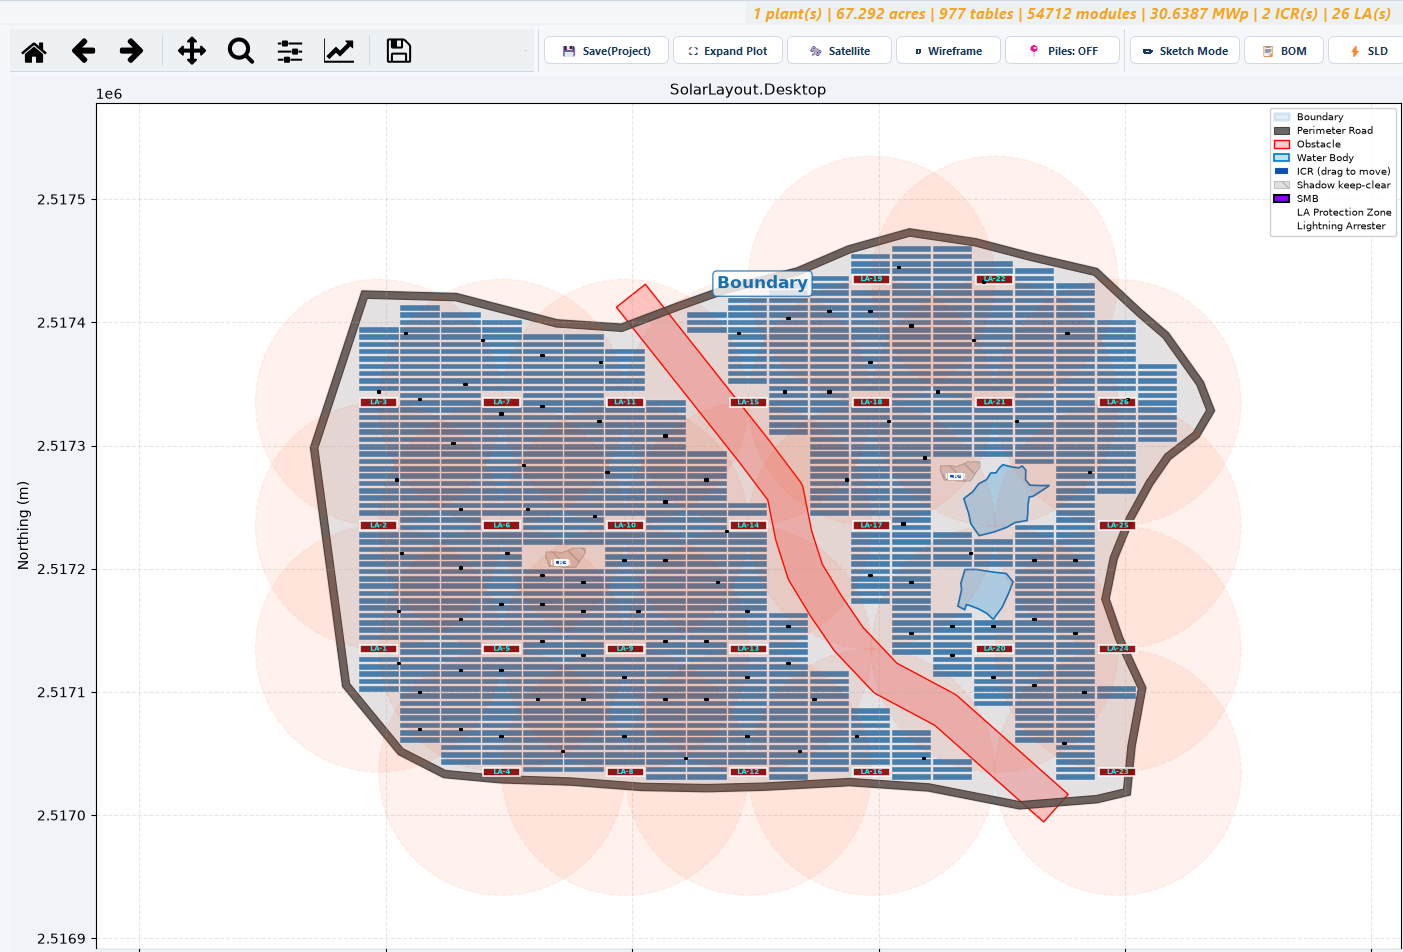Click the SolarLayout.Desktop plot title

coord(748,90)
